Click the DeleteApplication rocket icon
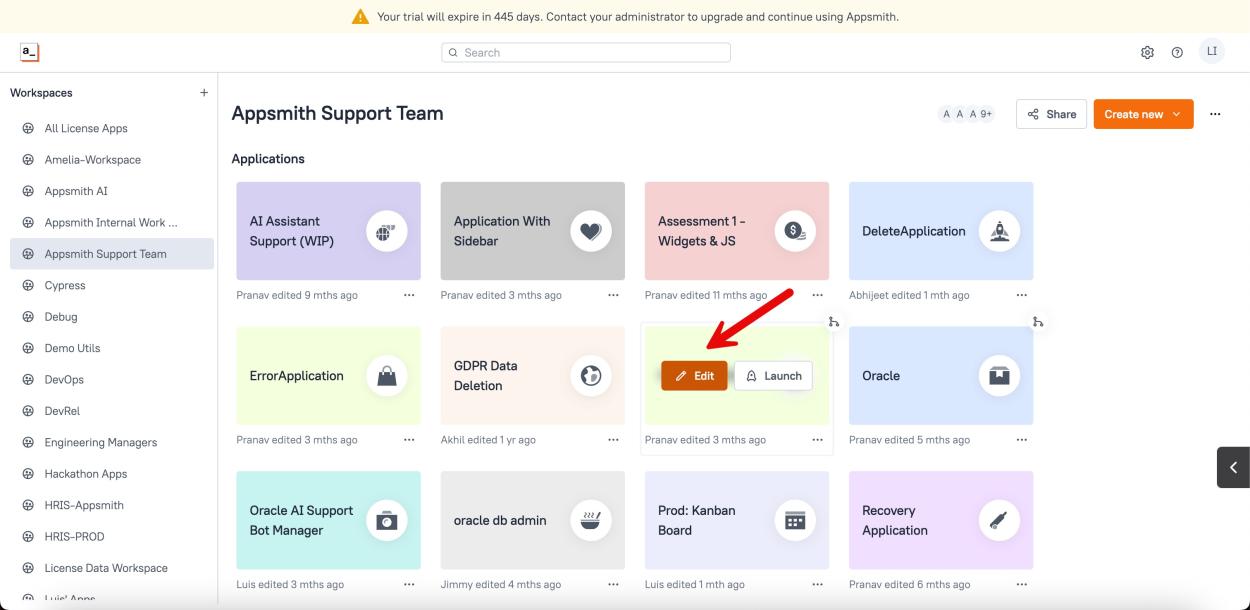The width and height of the screenshot is (1250, 610). point(998,231)
